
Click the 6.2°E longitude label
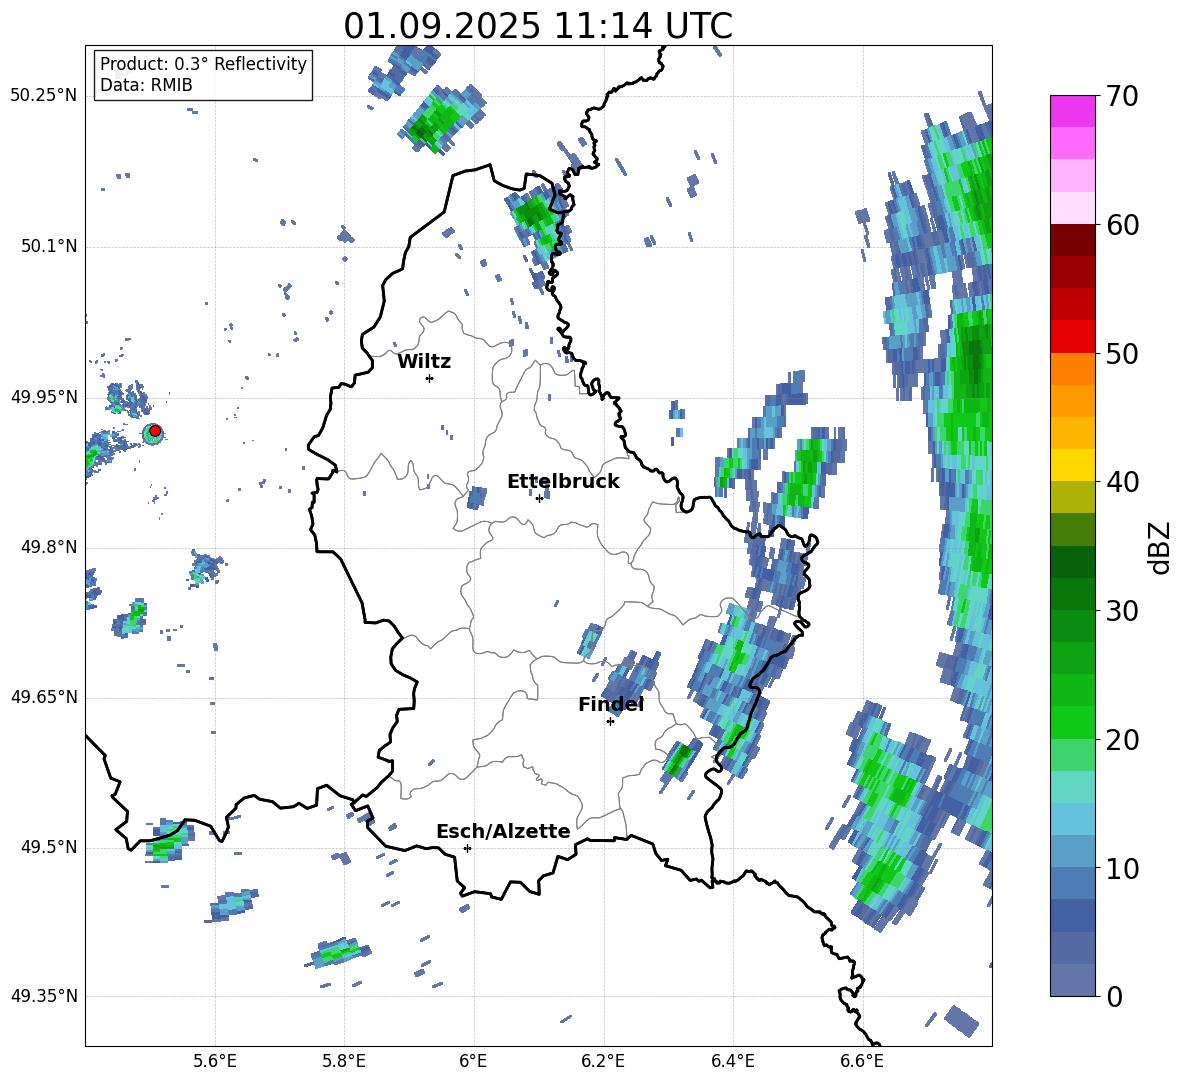coord(603,1061)
